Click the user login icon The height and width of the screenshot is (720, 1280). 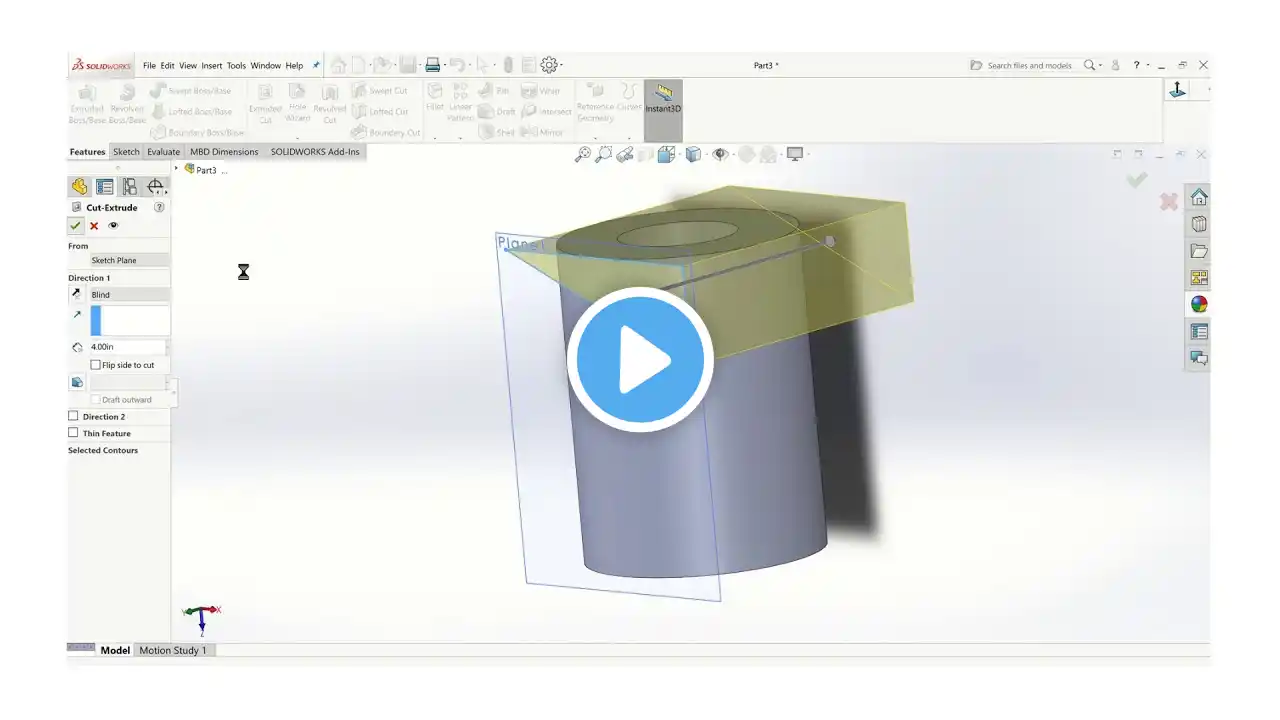coord(1115,65)
